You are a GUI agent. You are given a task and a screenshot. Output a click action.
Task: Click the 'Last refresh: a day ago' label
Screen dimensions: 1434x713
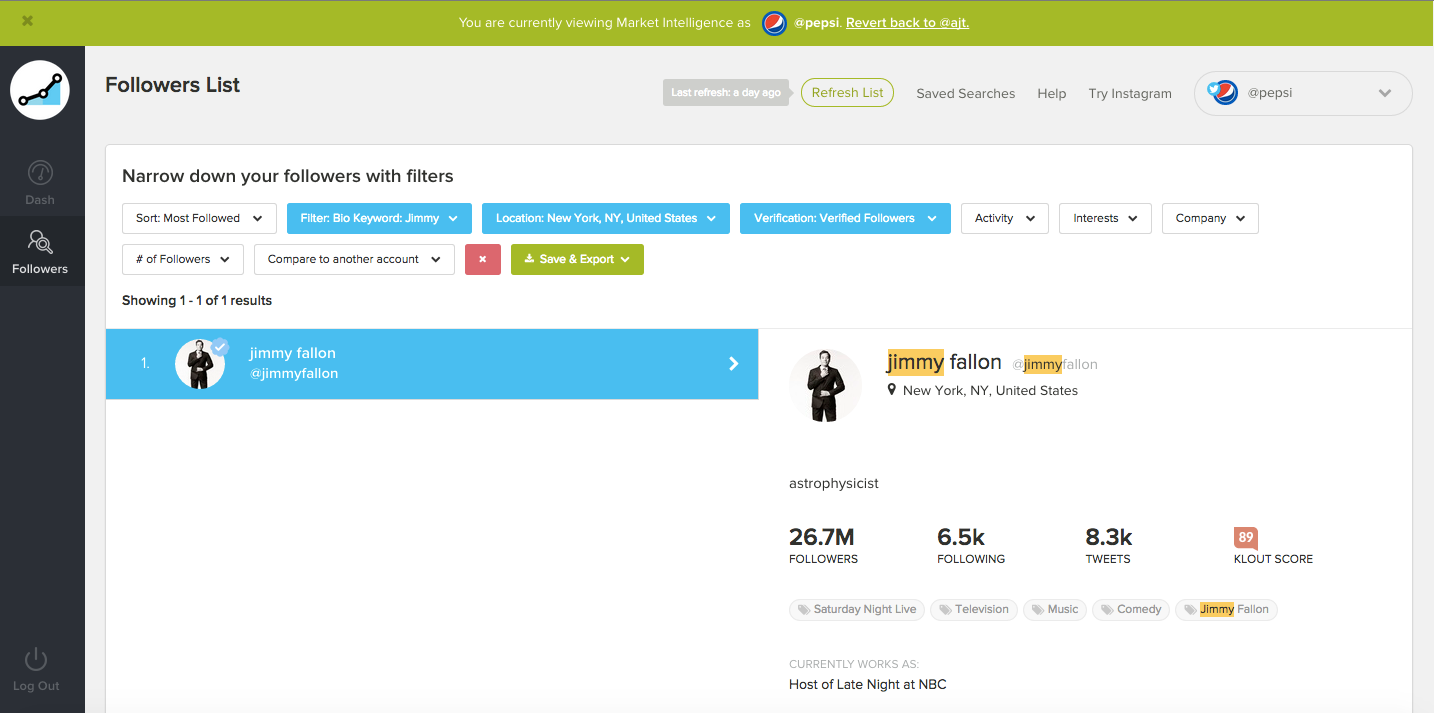(726, 93)
